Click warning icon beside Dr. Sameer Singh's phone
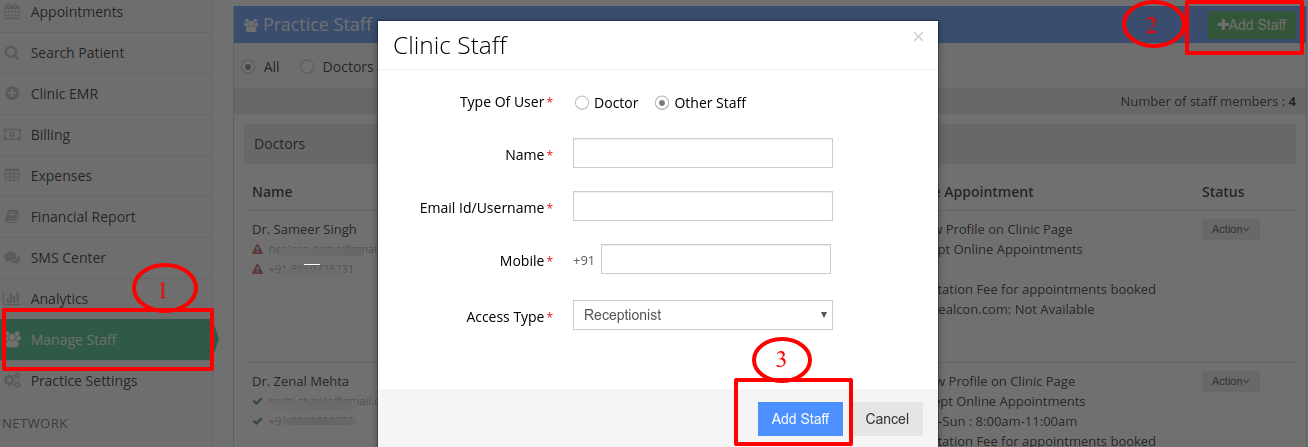Image resolution: width=1308 pixels, height=447 pixels. (258, 269)
